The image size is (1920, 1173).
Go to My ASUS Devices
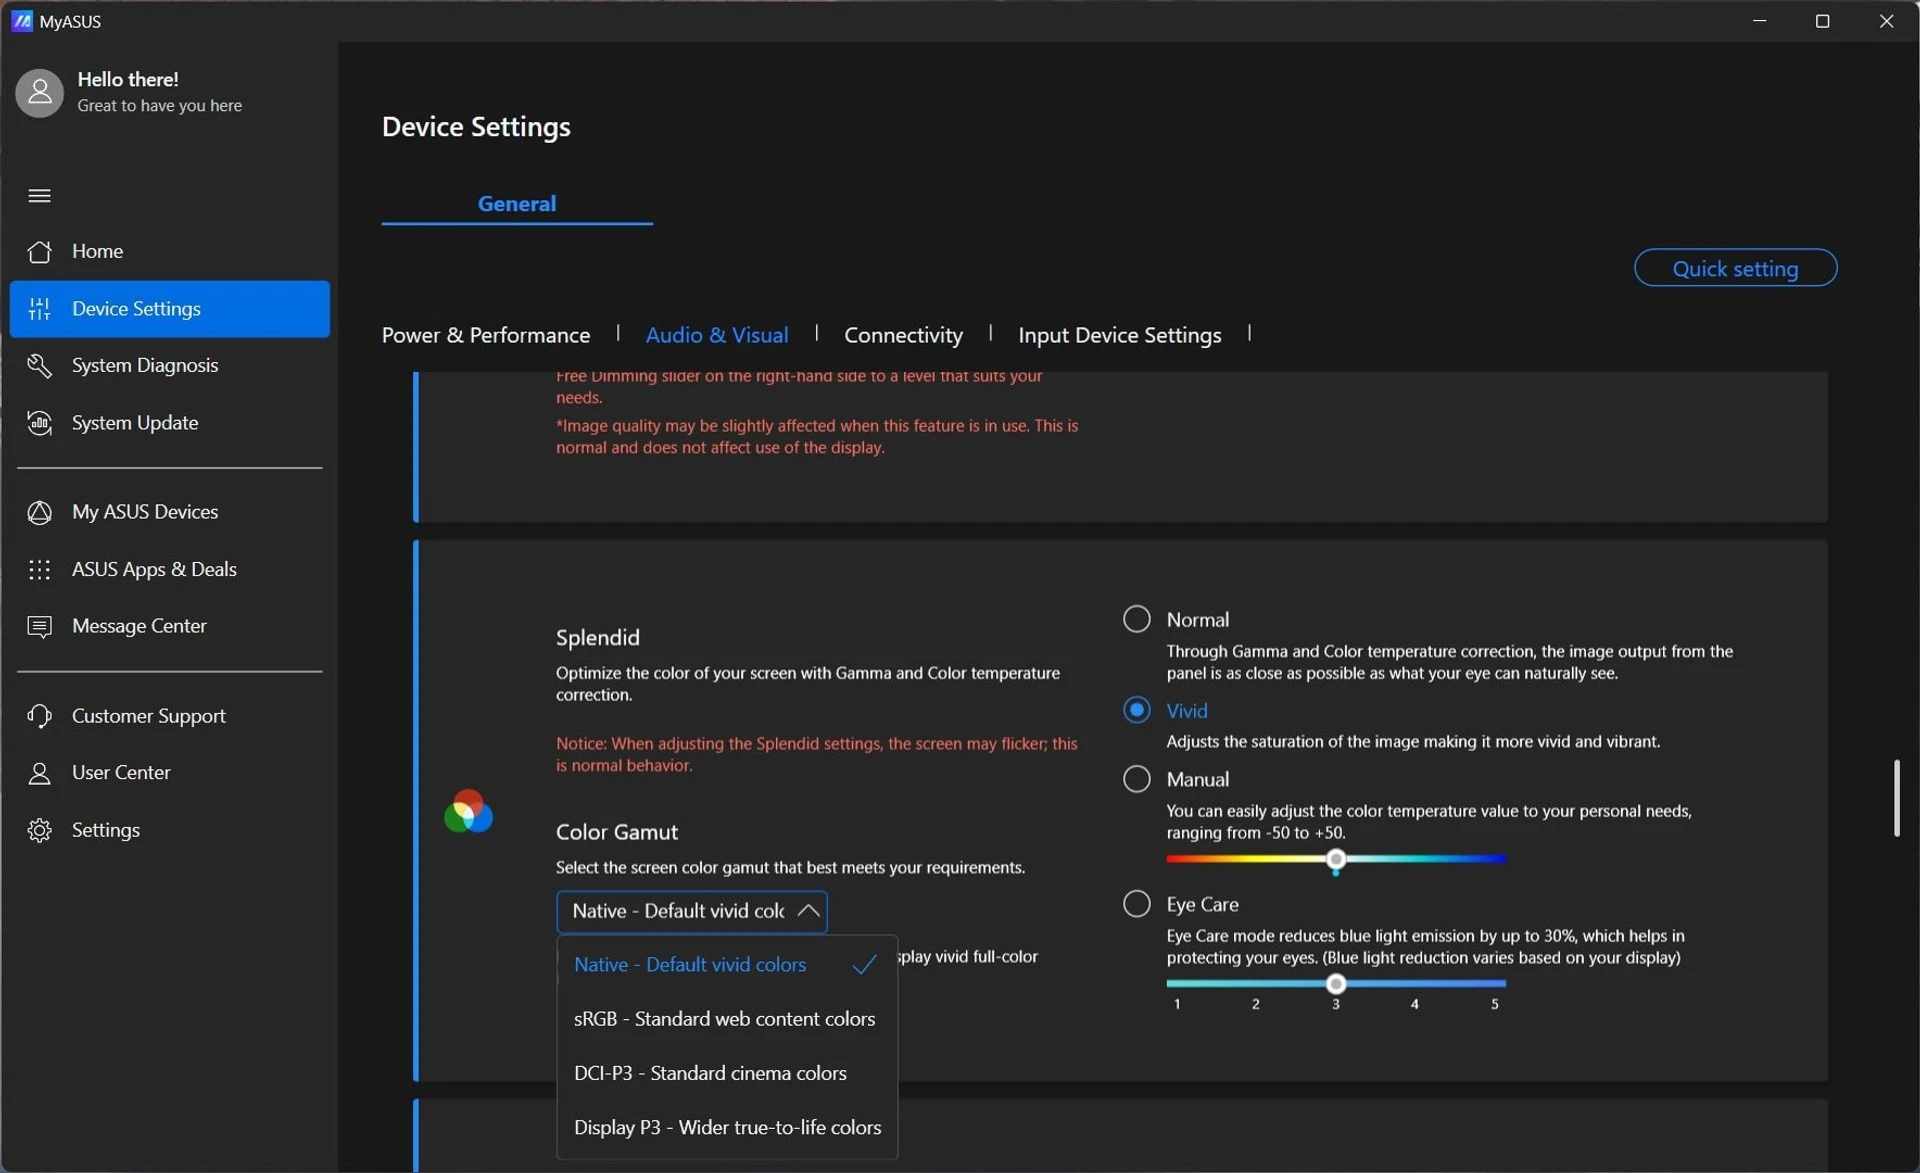tap(170, 512)
